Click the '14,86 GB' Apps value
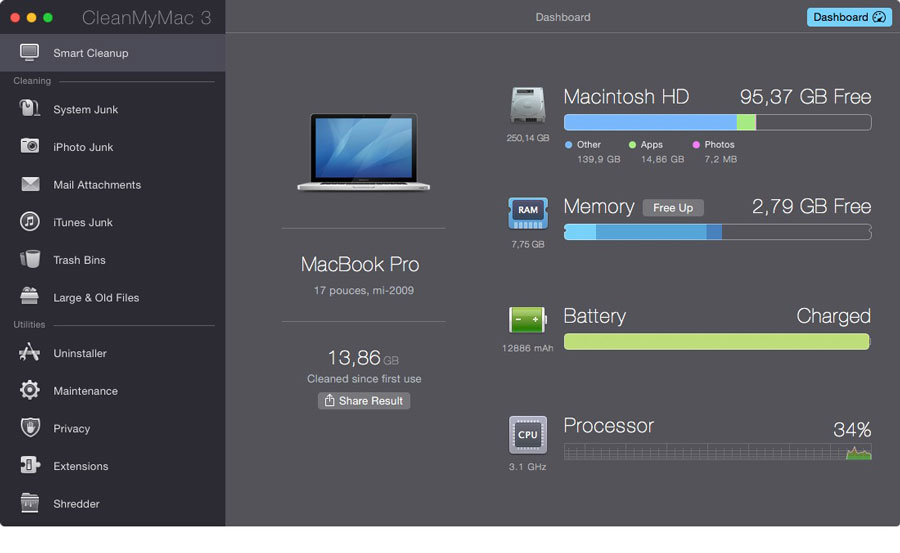The height and width of the screenshot is (553, 900). pos(662,159)
